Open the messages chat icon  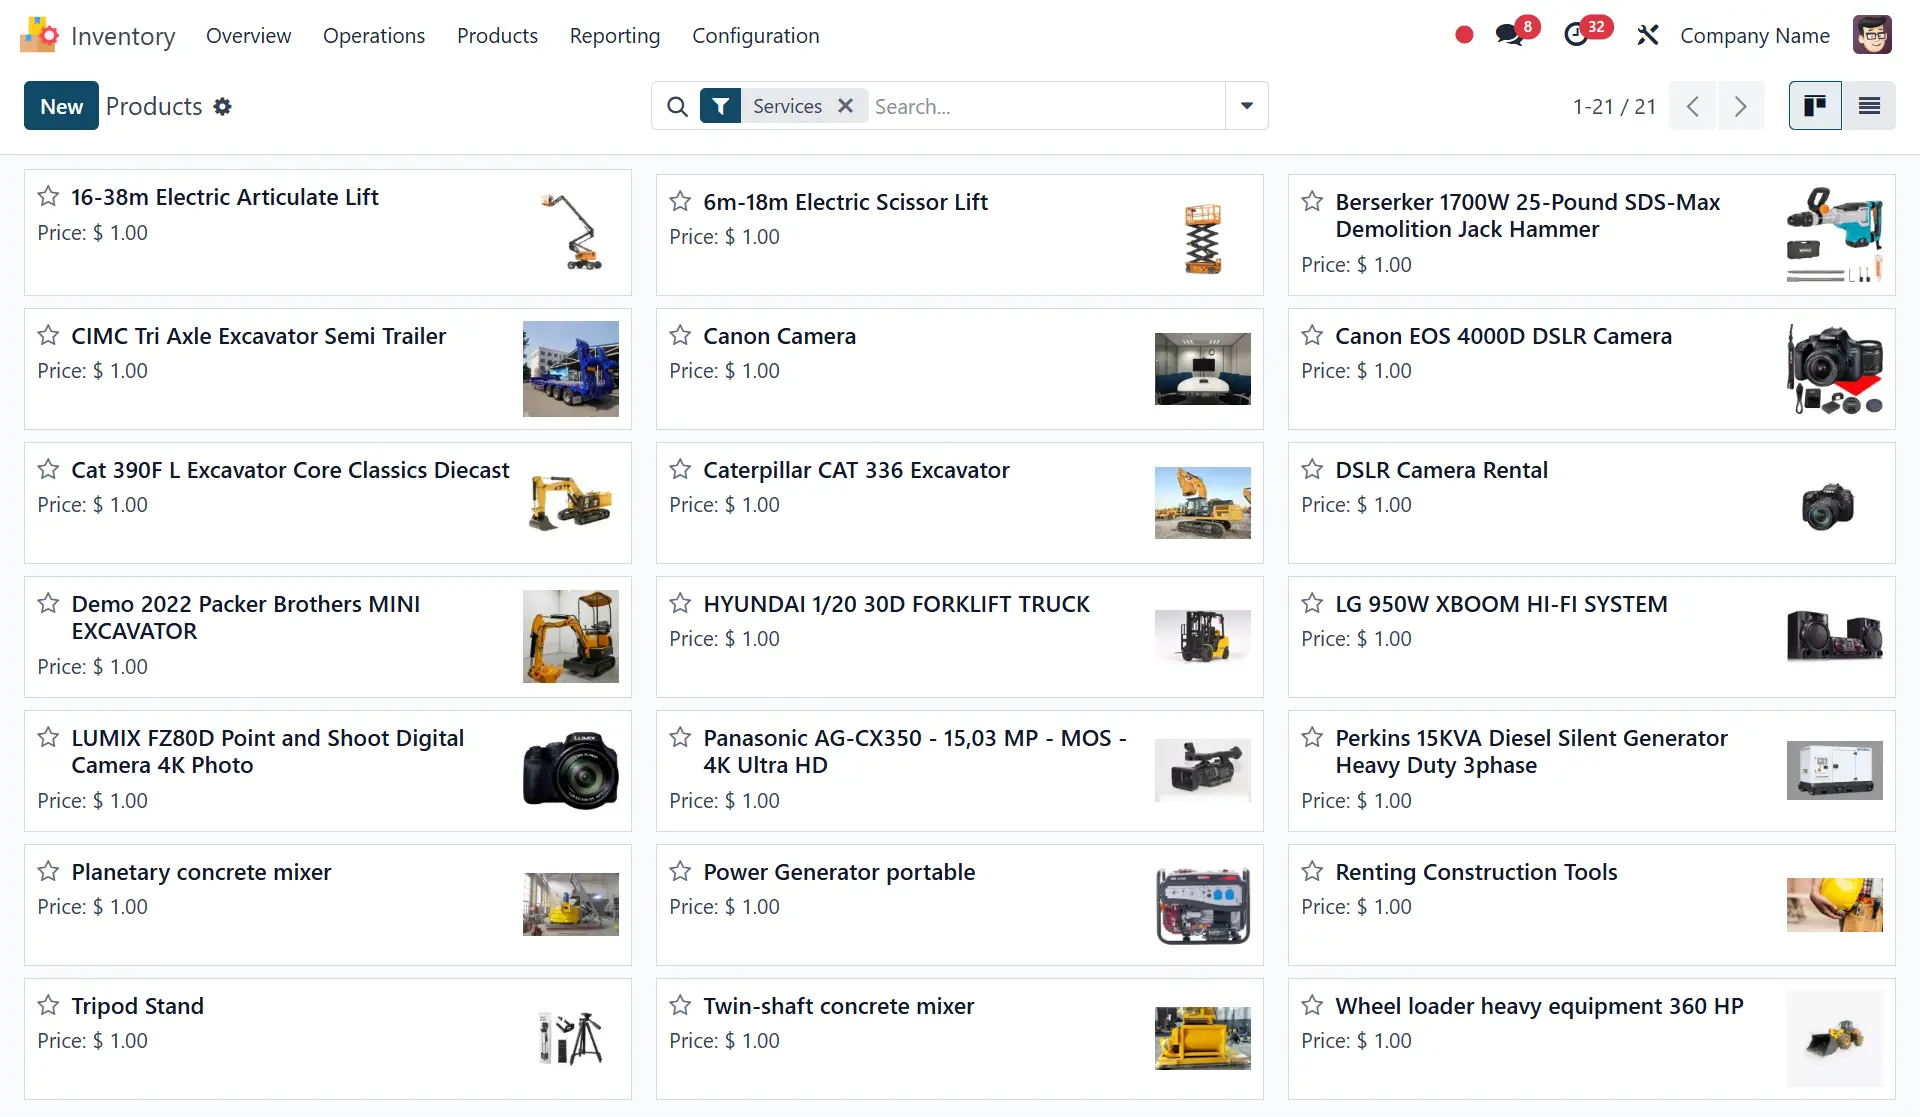click(x=1509, y=35)
